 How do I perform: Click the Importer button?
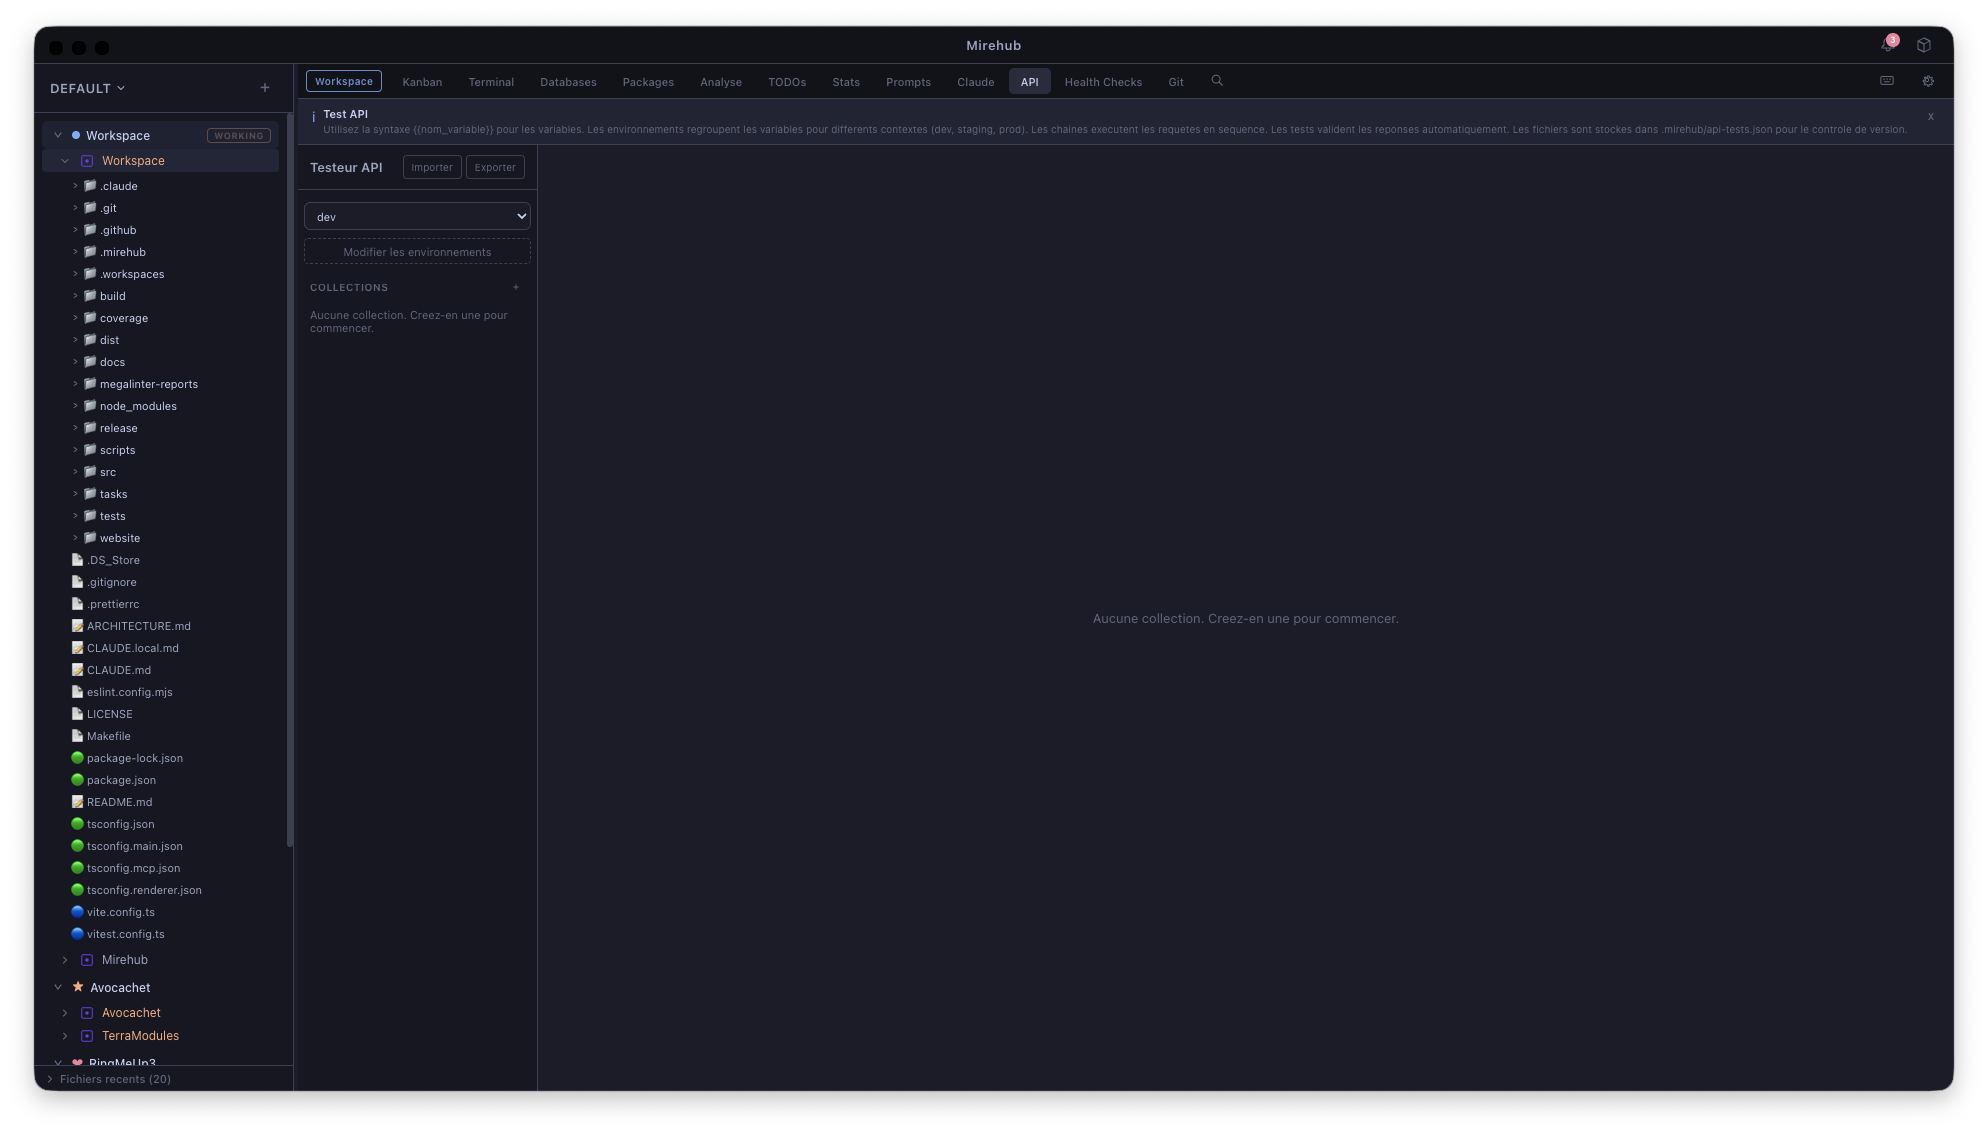point(431,167)
